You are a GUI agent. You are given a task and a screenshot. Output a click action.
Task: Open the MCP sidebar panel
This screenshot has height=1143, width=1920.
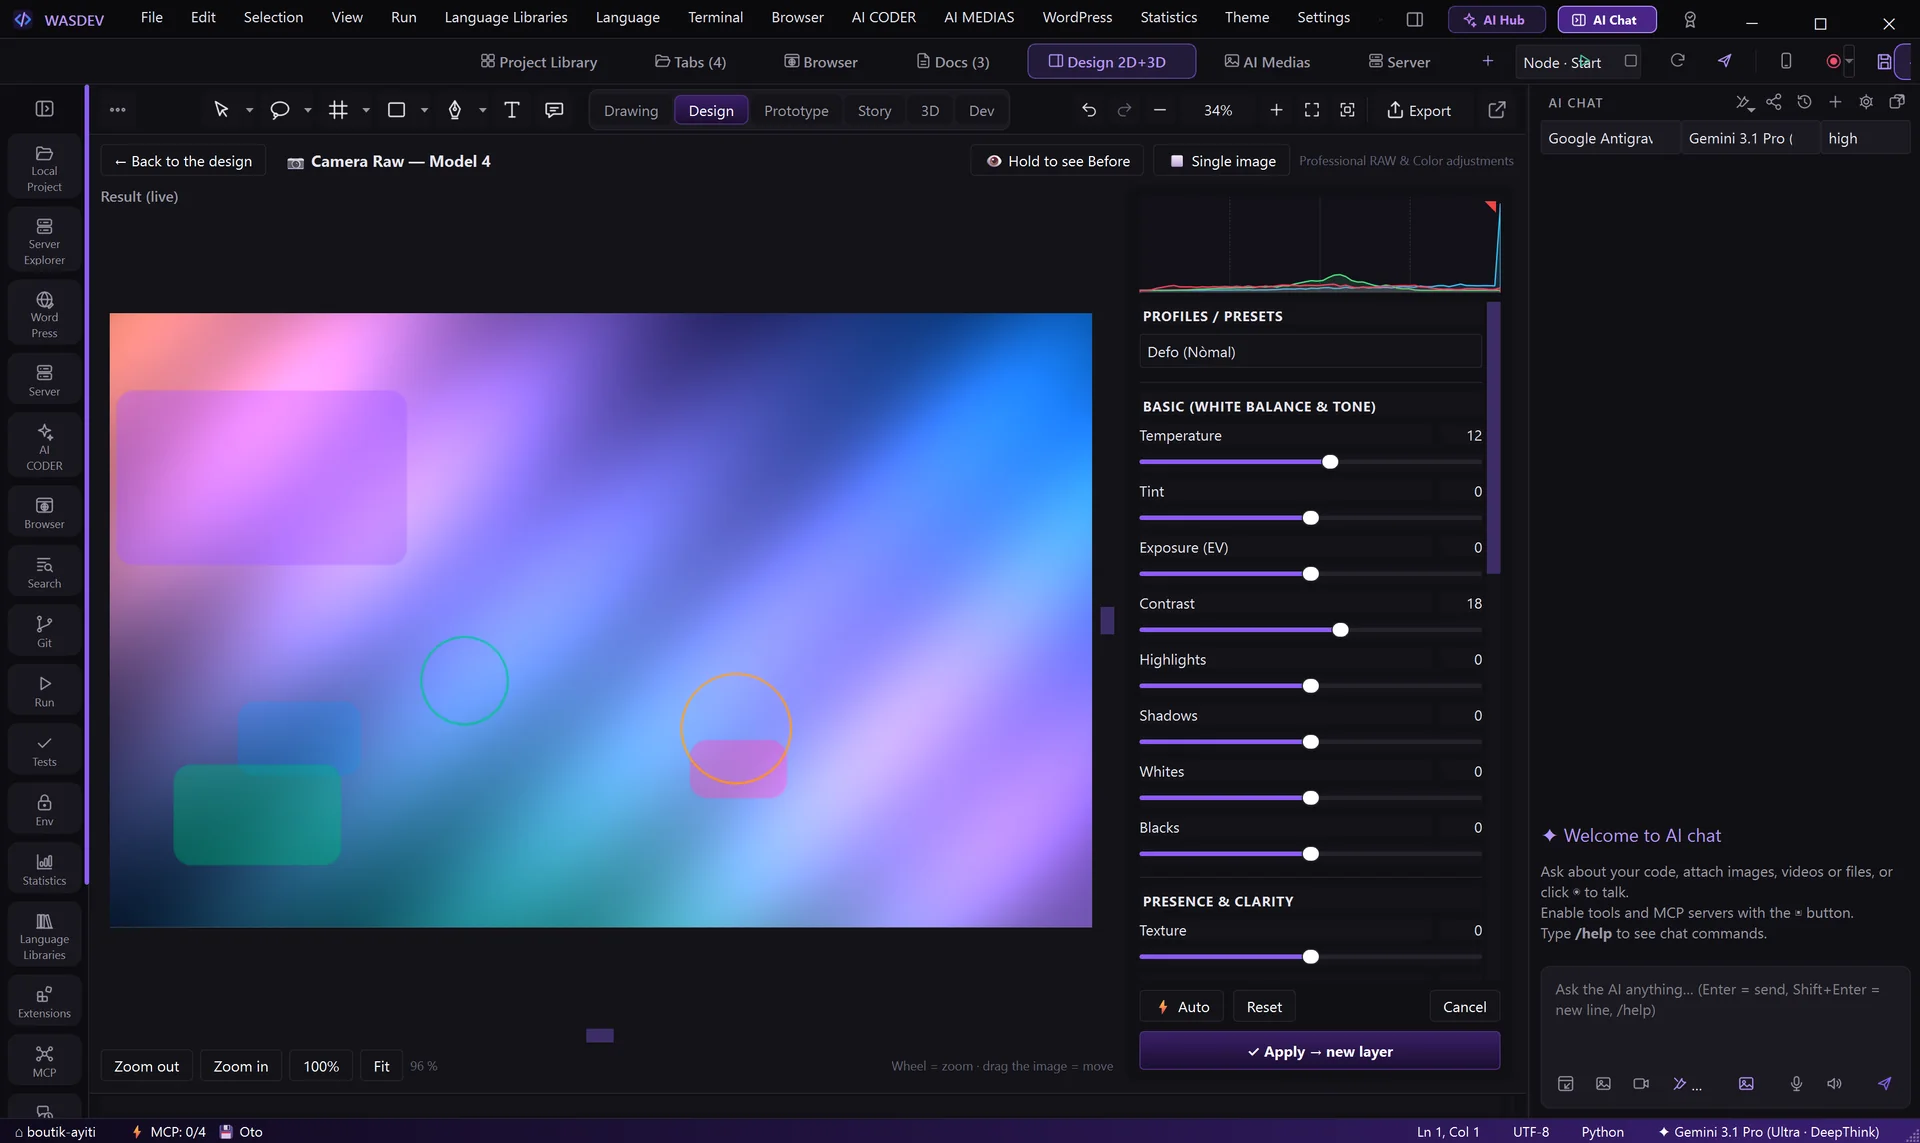pyautogui.click(x=44, y=1061)
